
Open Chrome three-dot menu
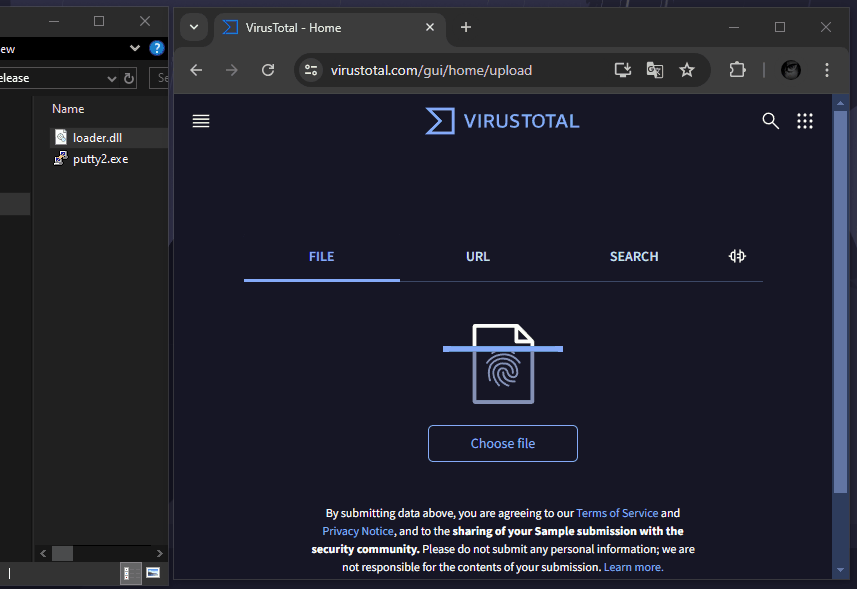point(826,70)
